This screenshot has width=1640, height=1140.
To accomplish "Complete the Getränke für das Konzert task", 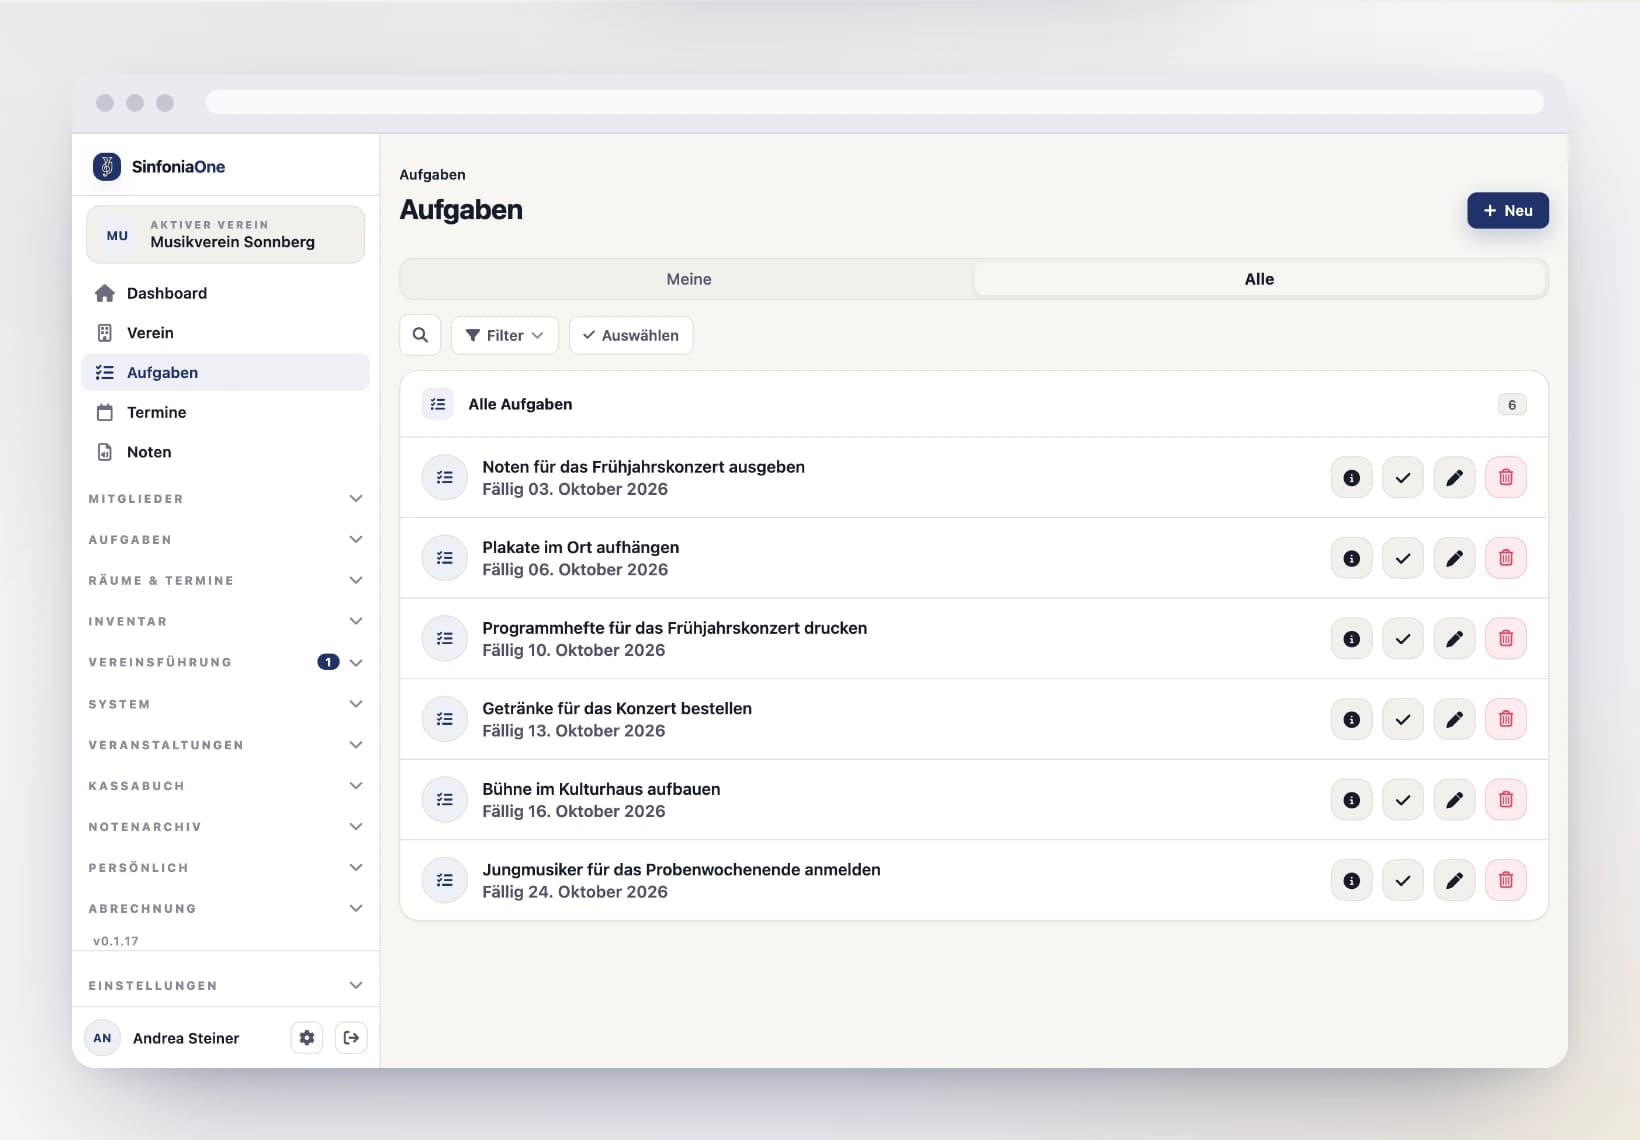I will pyautogui.click(x=1403, y=719).
